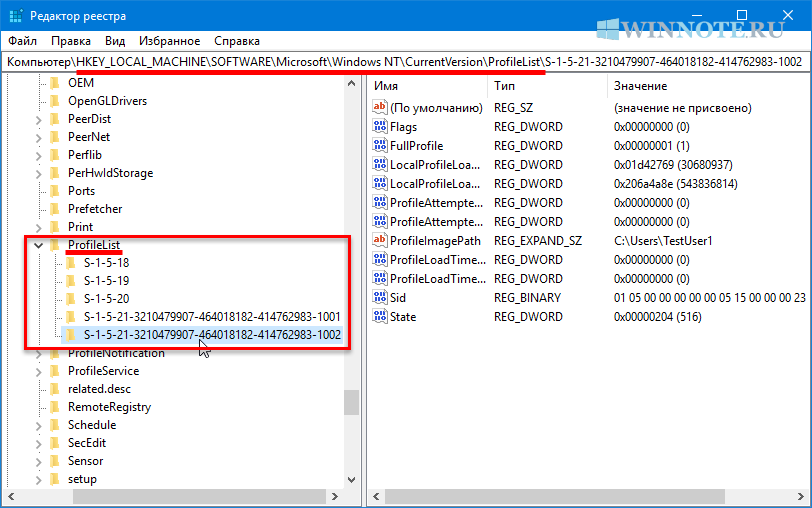Expand the setup key
Viewport: 812px width, 508px height.
38,480
